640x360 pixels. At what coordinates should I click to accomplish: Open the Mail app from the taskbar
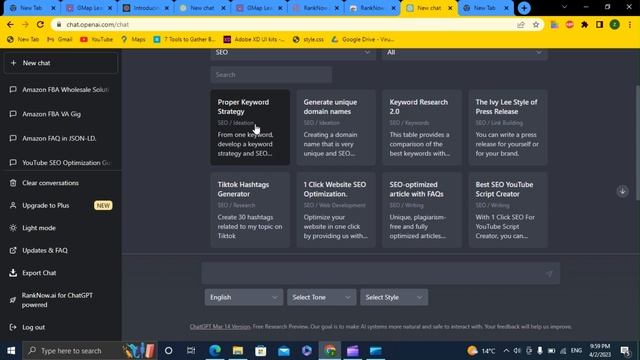pyautogui.click(x=284, y=351)
